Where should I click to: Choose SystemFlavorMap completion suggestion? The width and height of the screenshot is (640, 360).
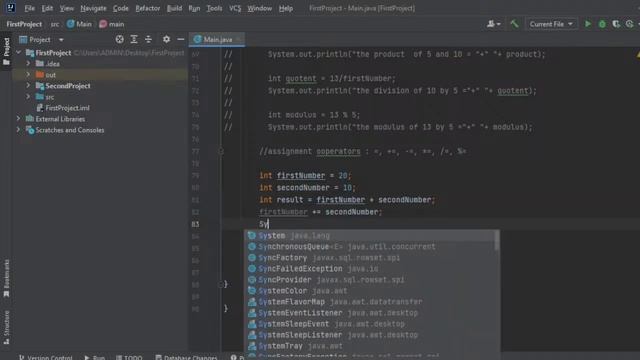point(369,302)
